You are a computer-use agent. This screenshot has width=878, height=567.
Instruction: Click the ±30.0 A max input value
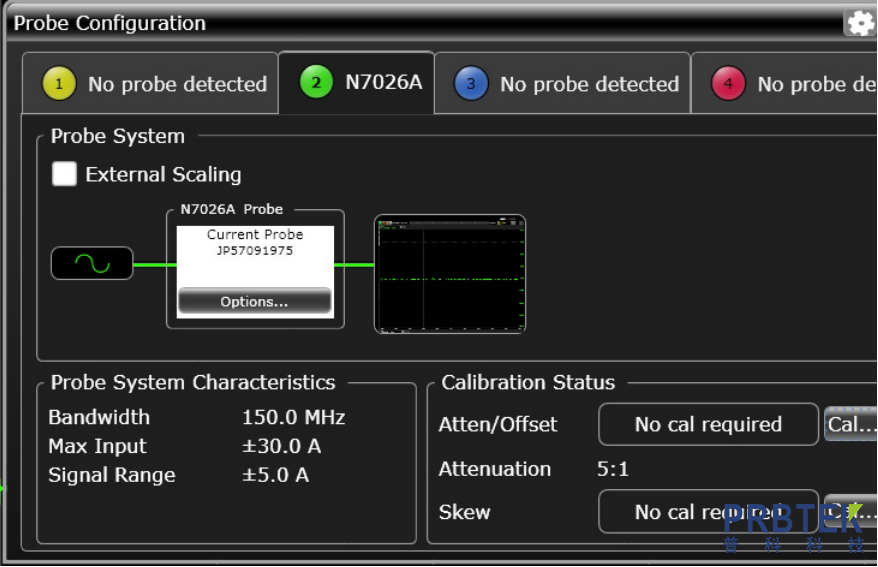(281, 446)
